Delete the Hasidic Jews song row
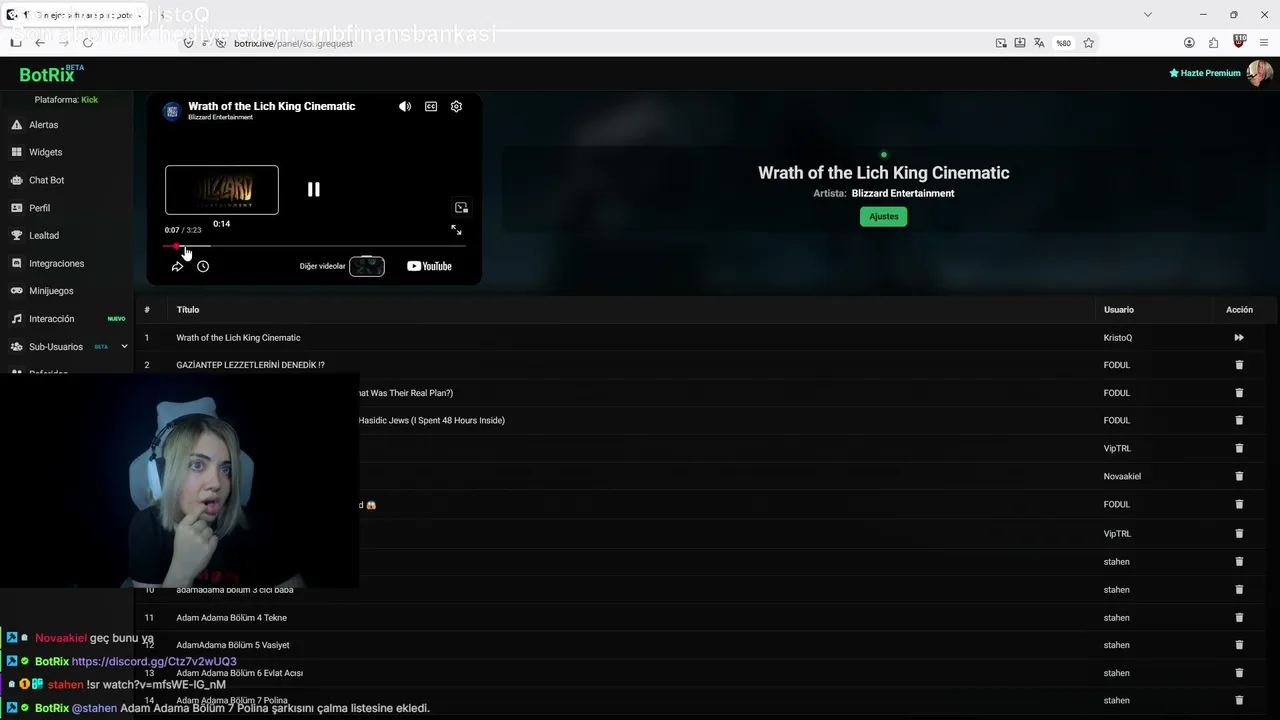 point(1239,420)
